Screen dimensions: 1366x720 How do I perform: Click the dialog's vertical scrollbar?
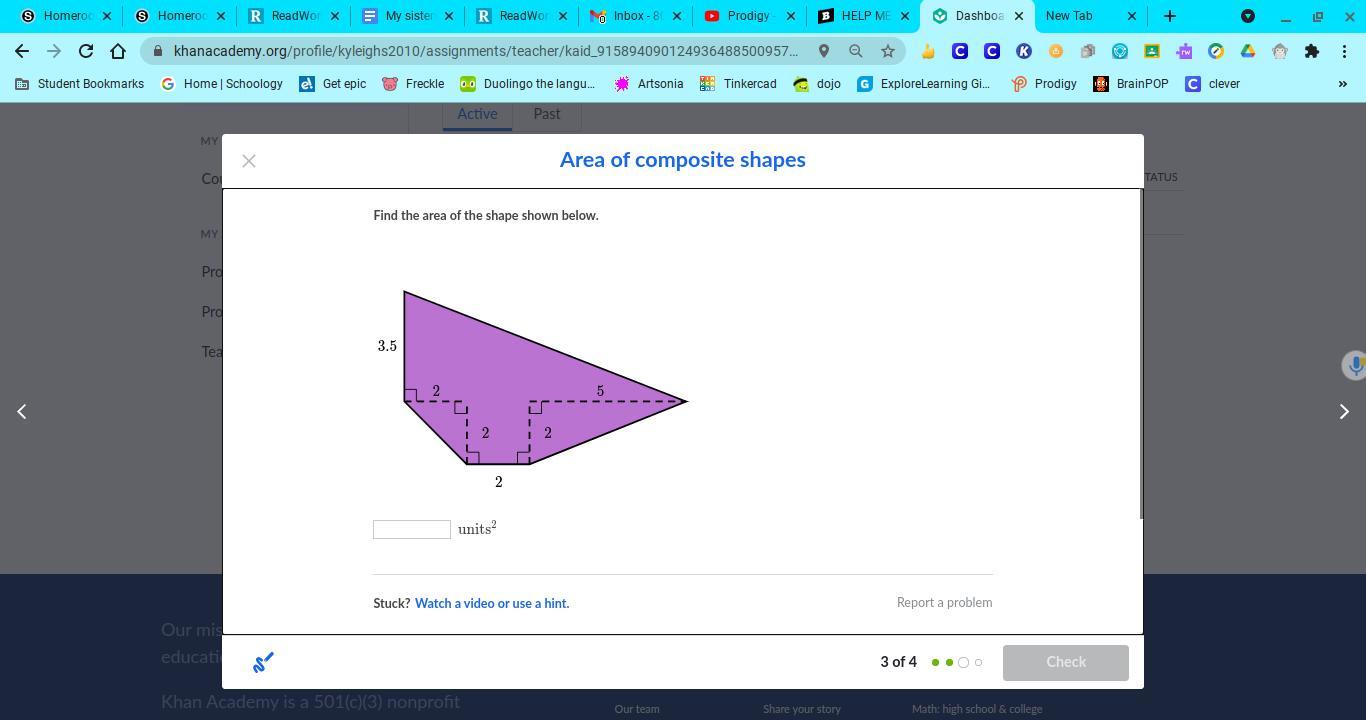(1141, 354)
